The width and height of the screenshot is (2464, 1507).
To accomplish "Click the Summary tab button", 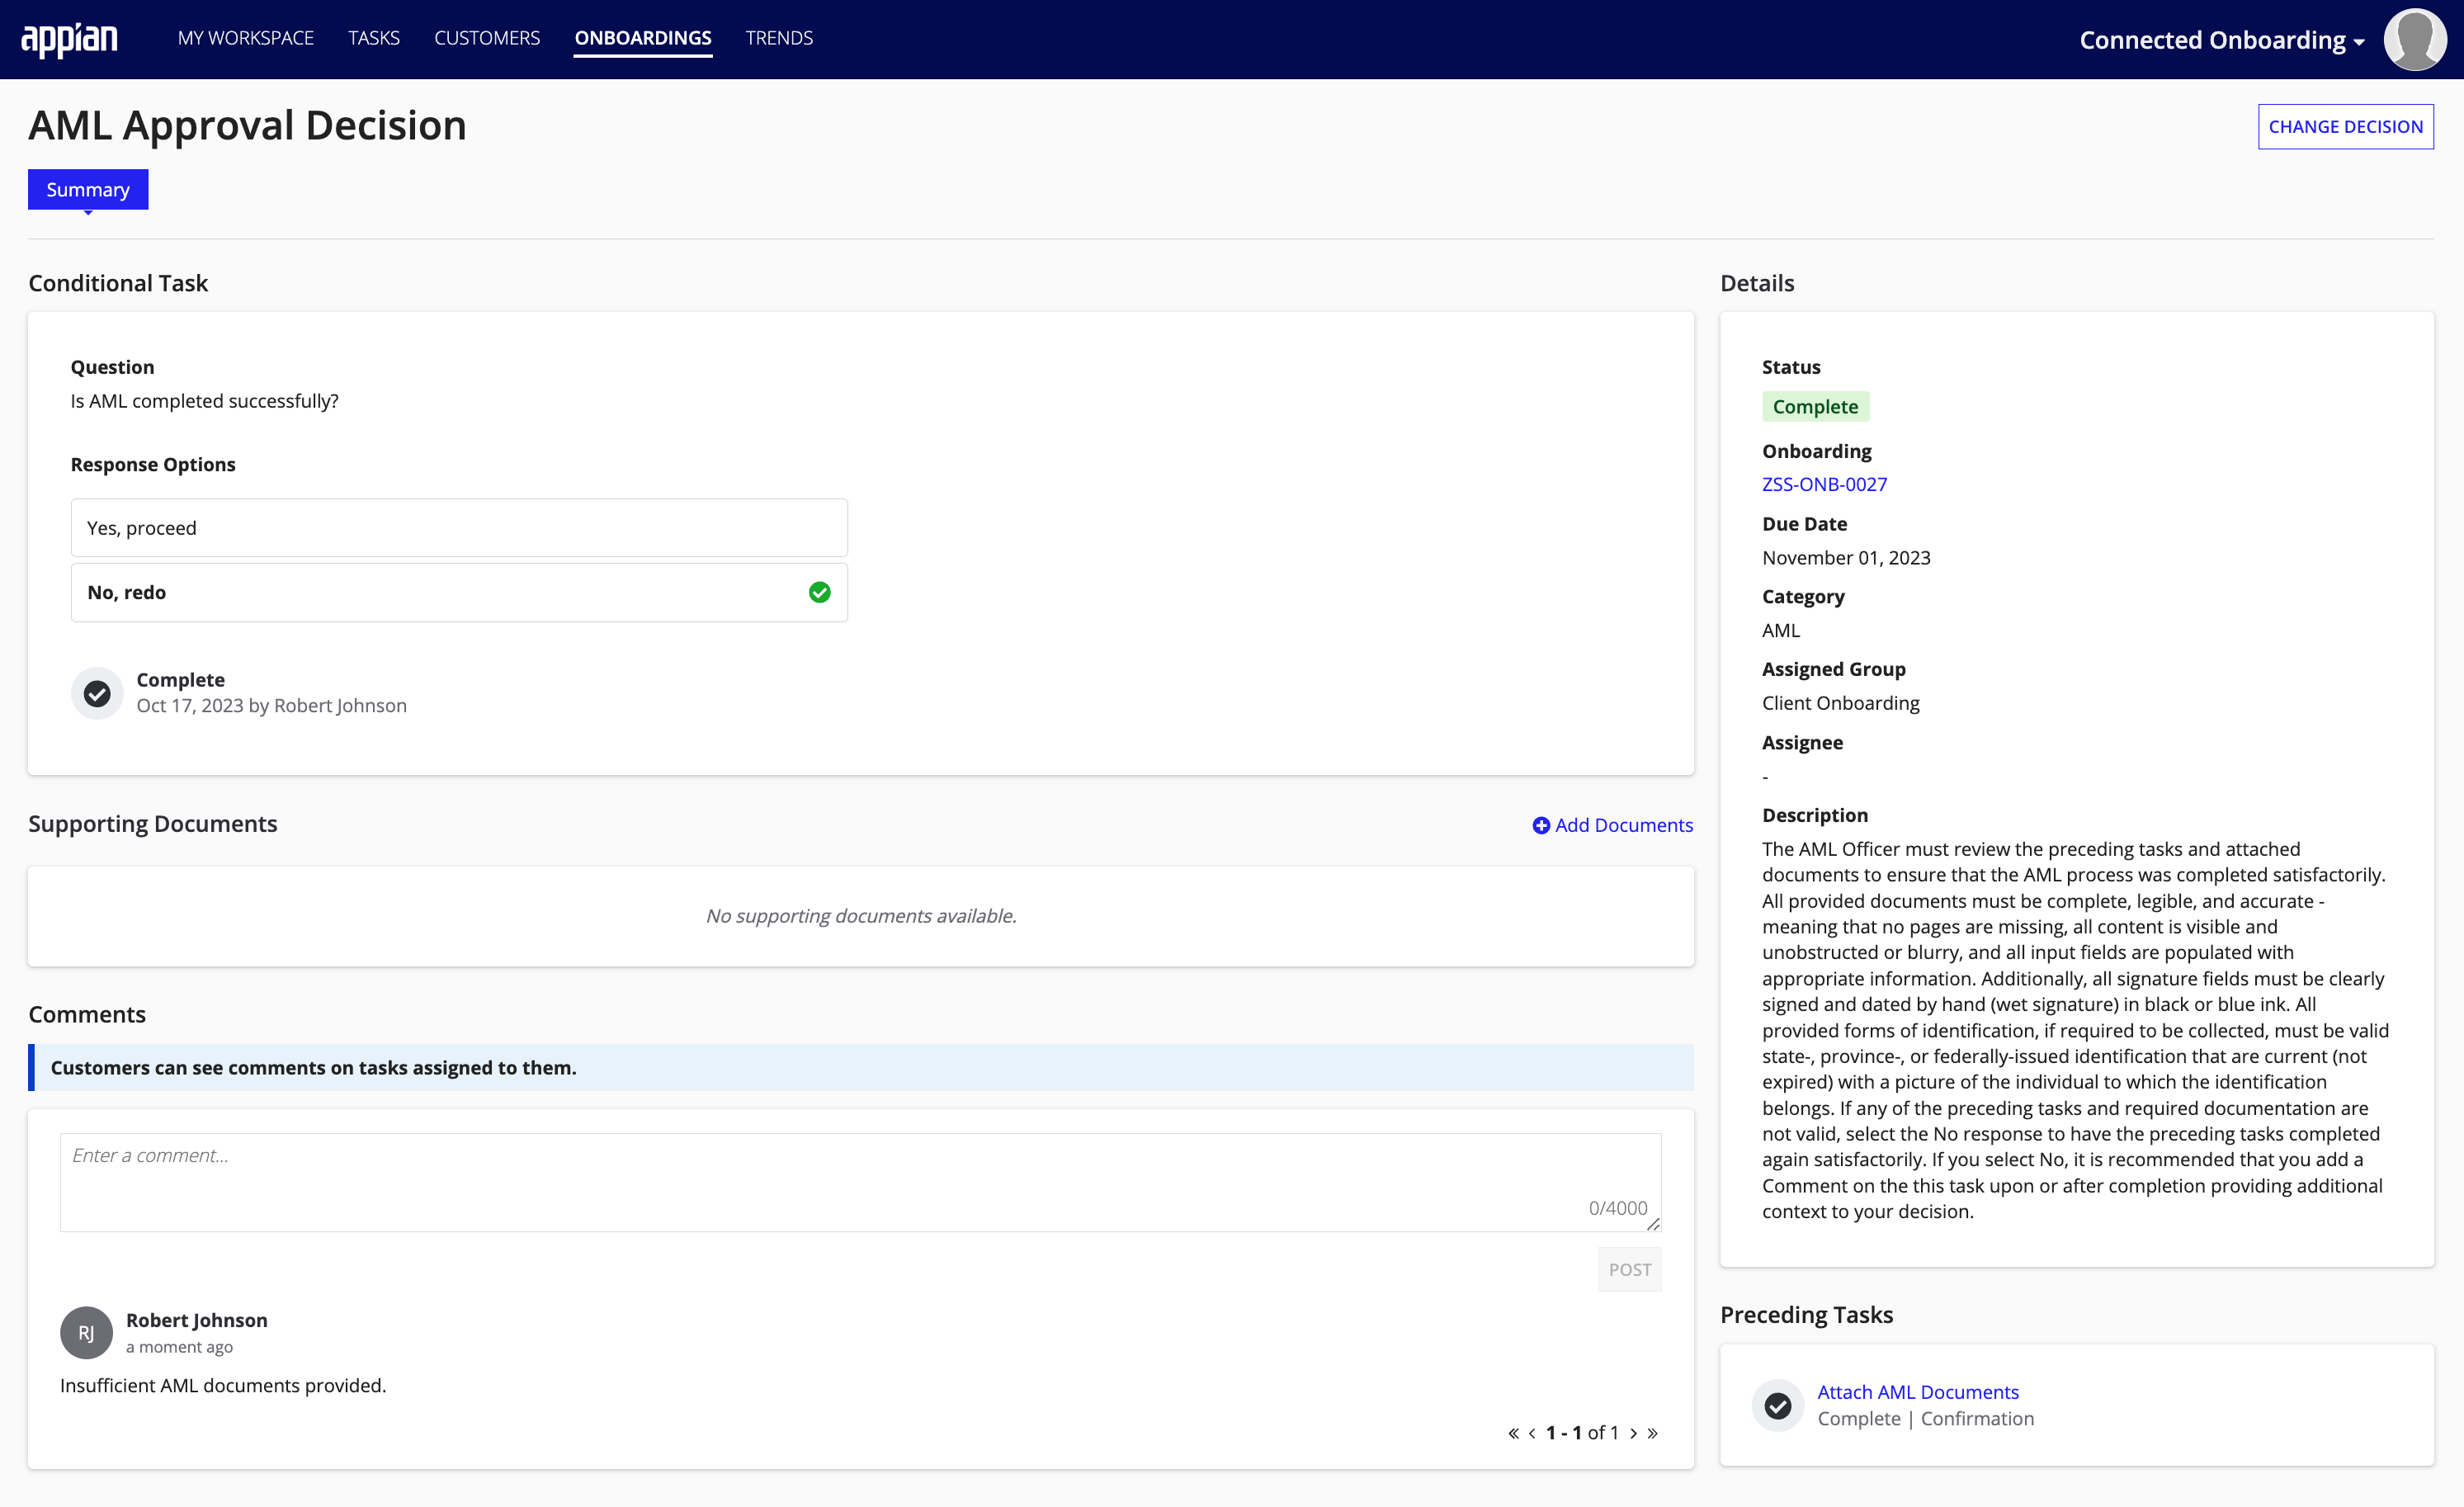I will pyautogui.click(x=87, y=188).
